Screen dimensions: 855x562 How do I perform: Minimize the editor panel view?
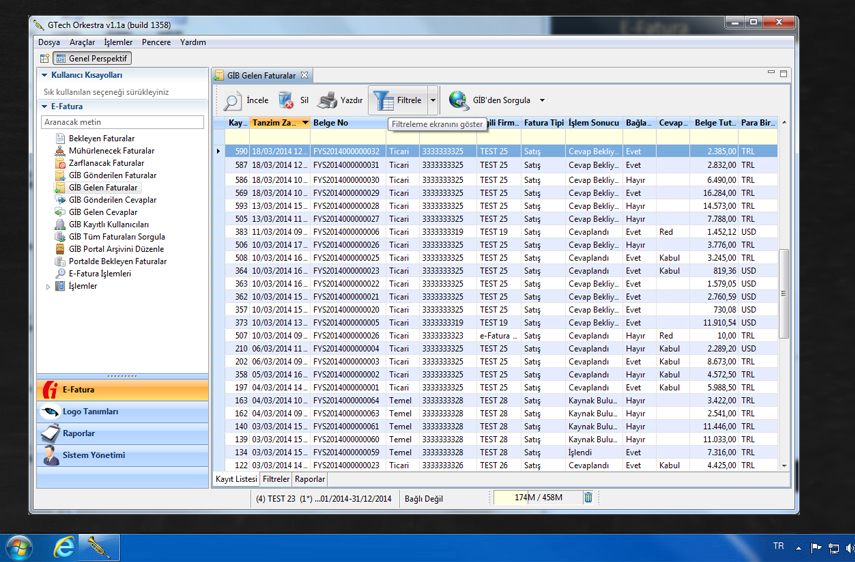[771, 72]
